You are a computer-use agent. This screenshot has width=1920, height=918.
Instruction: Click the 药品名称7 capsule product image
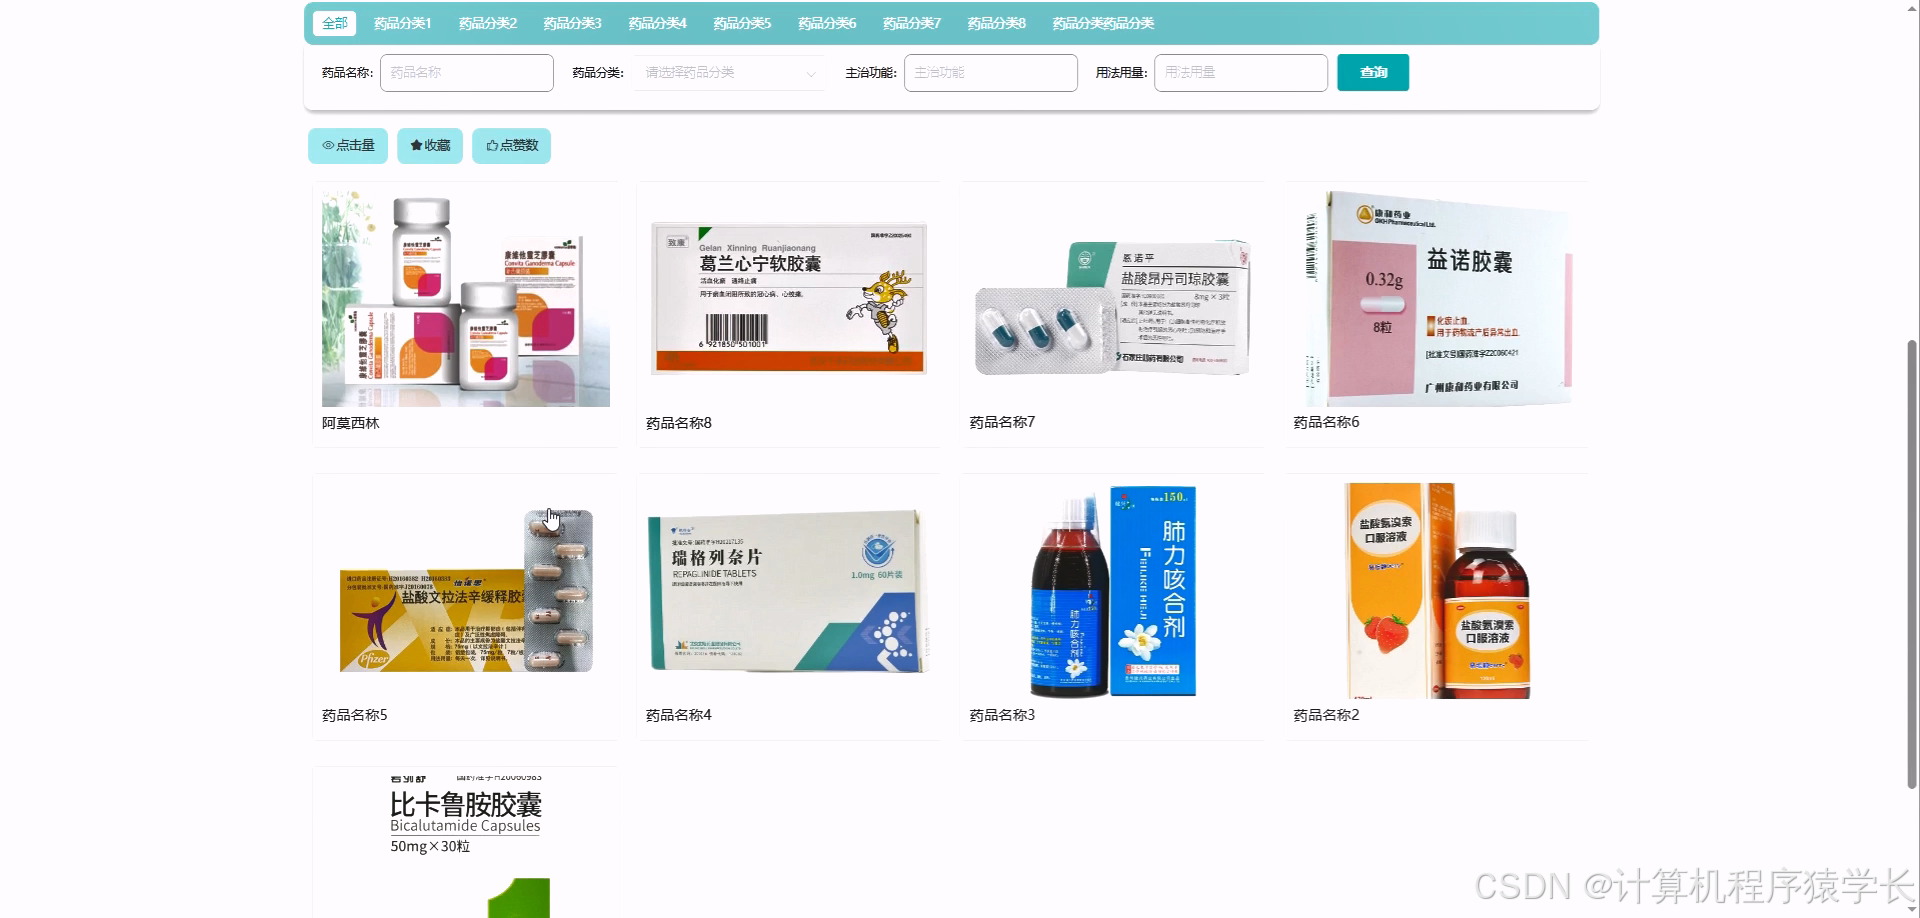[1112, 297]
